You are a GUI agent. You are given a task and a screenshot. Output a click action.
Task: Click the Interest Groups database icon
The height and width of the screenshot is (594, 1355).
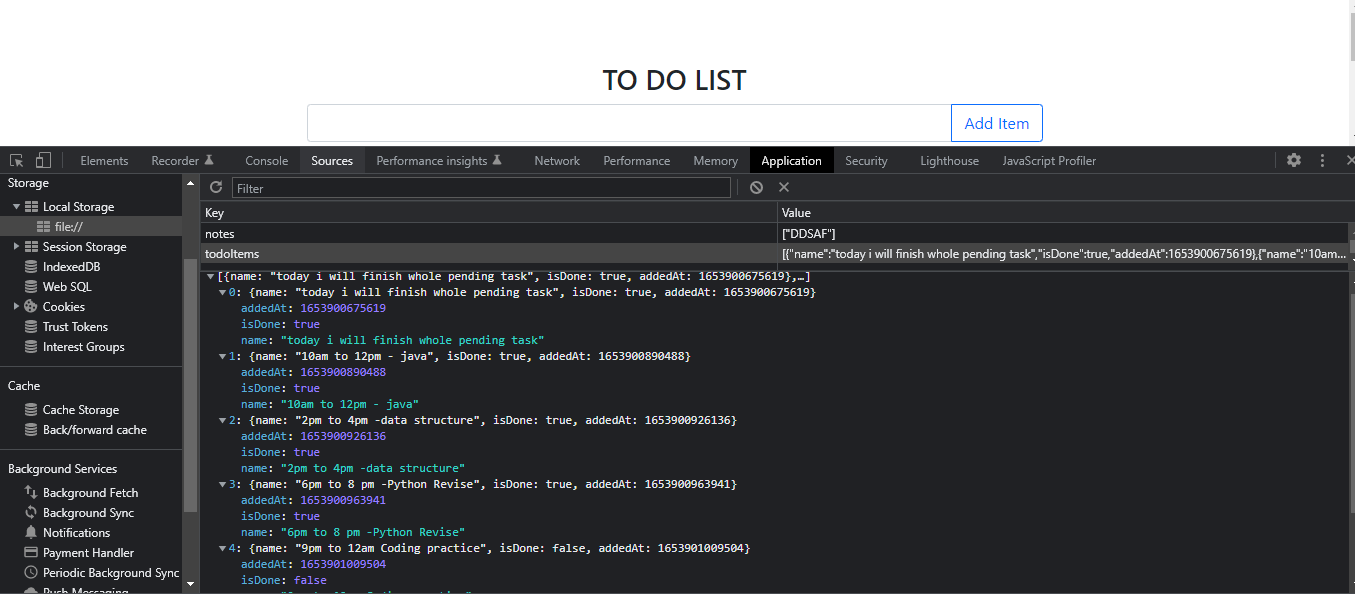point(32,347)
